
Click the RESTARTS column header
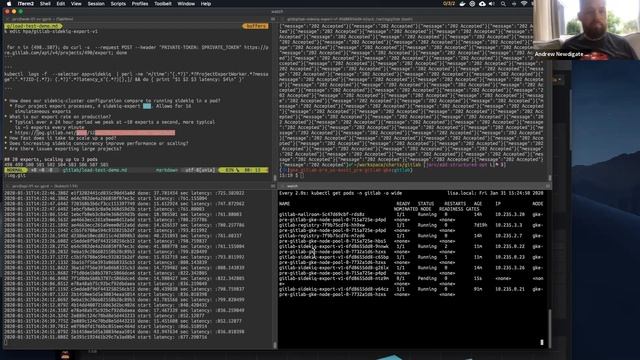click(455, 204)
